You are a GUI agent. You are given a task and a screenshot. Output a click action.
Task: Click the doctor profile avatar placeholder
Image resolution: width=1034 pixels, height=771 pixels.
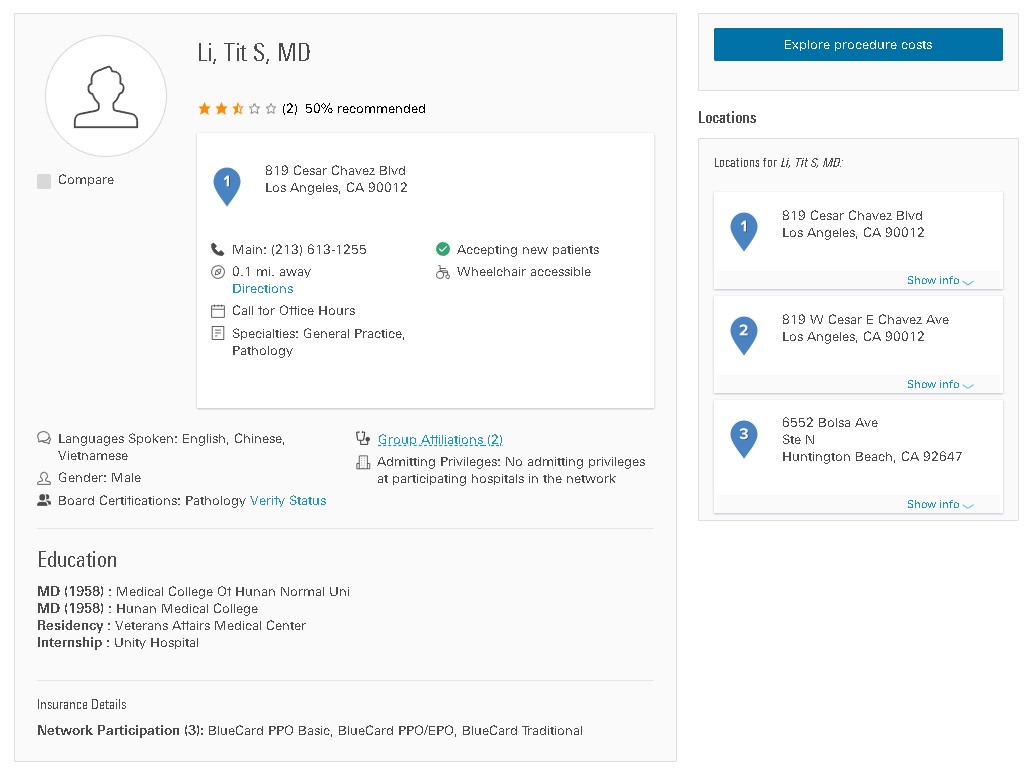click(106, 96)
